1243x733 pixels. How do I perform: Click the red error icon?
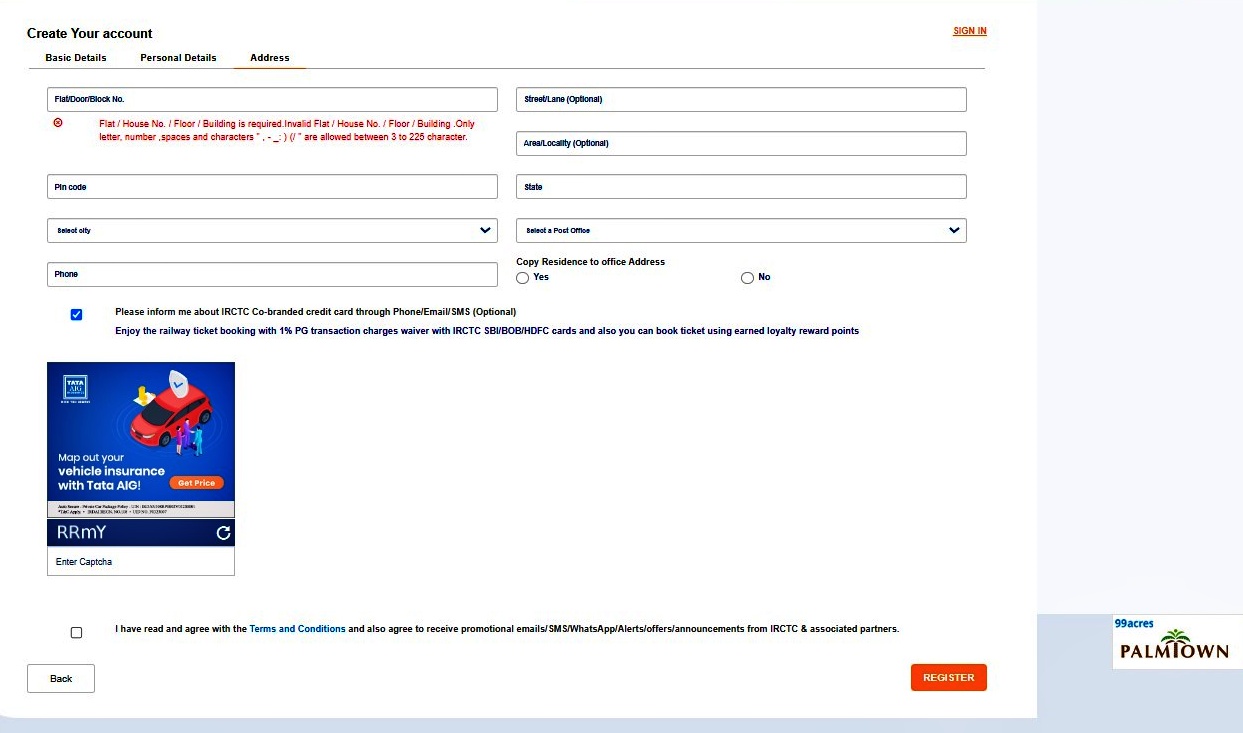point(58,123)
